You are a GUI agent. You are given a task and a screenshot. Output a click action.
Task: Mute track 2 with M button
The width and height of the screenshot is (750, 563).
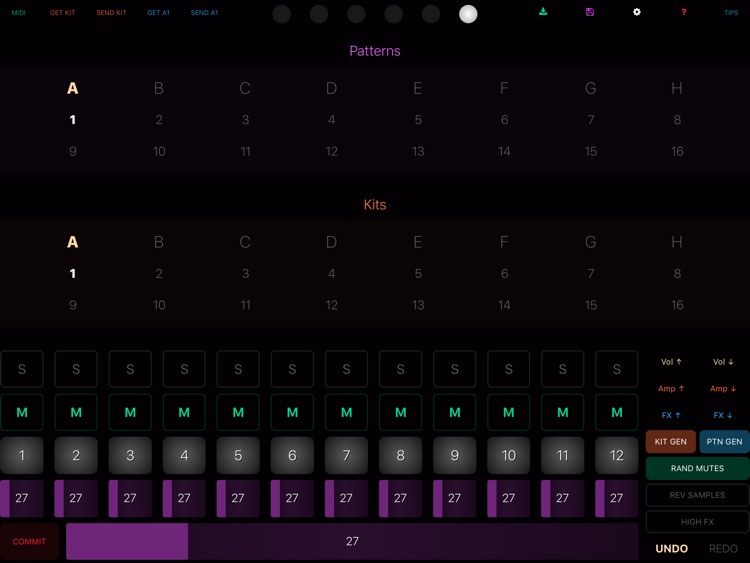[x=76, y=412]
